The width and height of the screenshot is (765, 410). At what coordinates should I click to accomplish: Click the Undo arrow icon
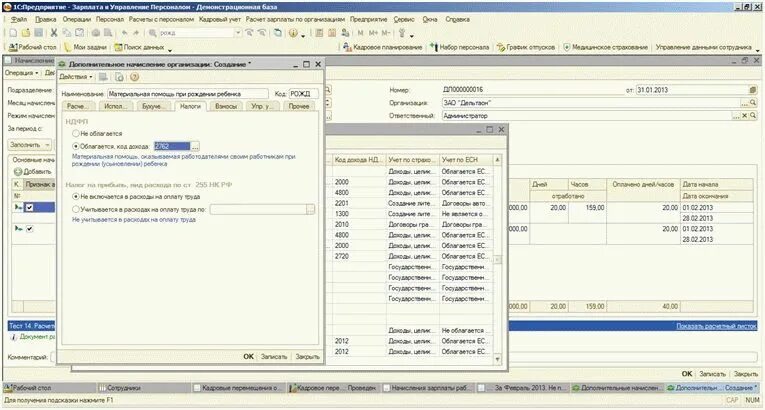click(x=125, y=33)
